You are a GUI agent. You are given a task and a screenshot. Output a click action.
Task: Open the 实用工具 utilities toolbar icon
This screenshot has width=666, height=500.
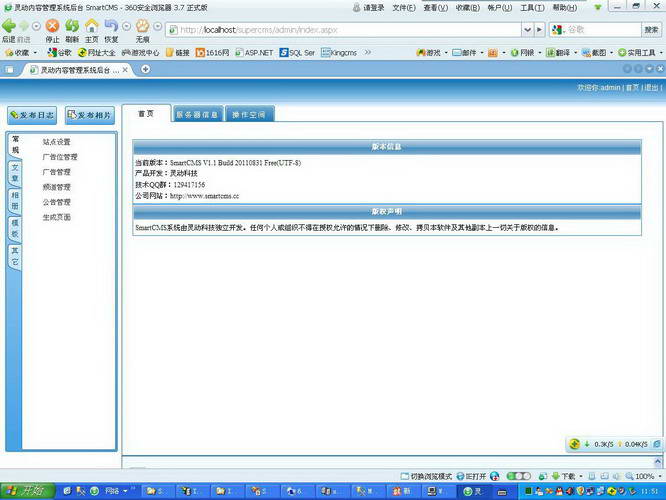(636, 53)
